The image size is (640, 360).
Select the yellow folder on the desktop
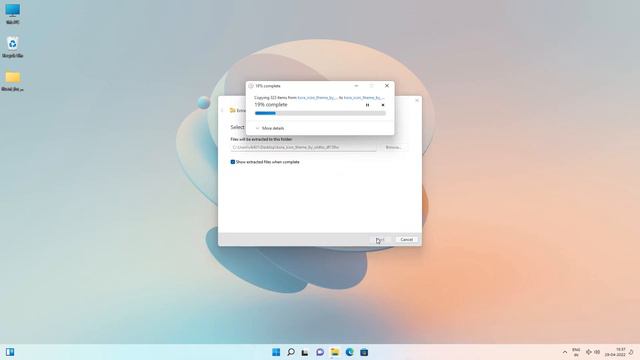pyautogui.click(x=13, y=81)
